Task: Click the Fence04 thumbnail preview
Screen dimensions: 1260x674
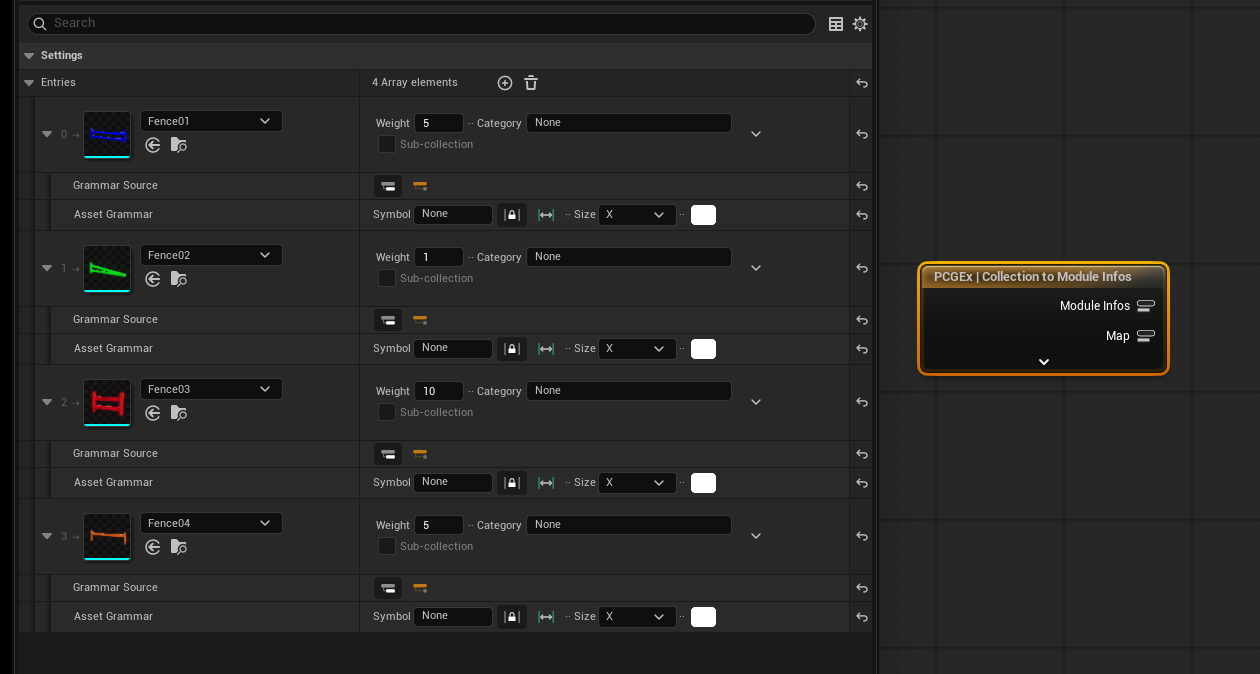Action: pyautogui.click(x=107, y=537)
